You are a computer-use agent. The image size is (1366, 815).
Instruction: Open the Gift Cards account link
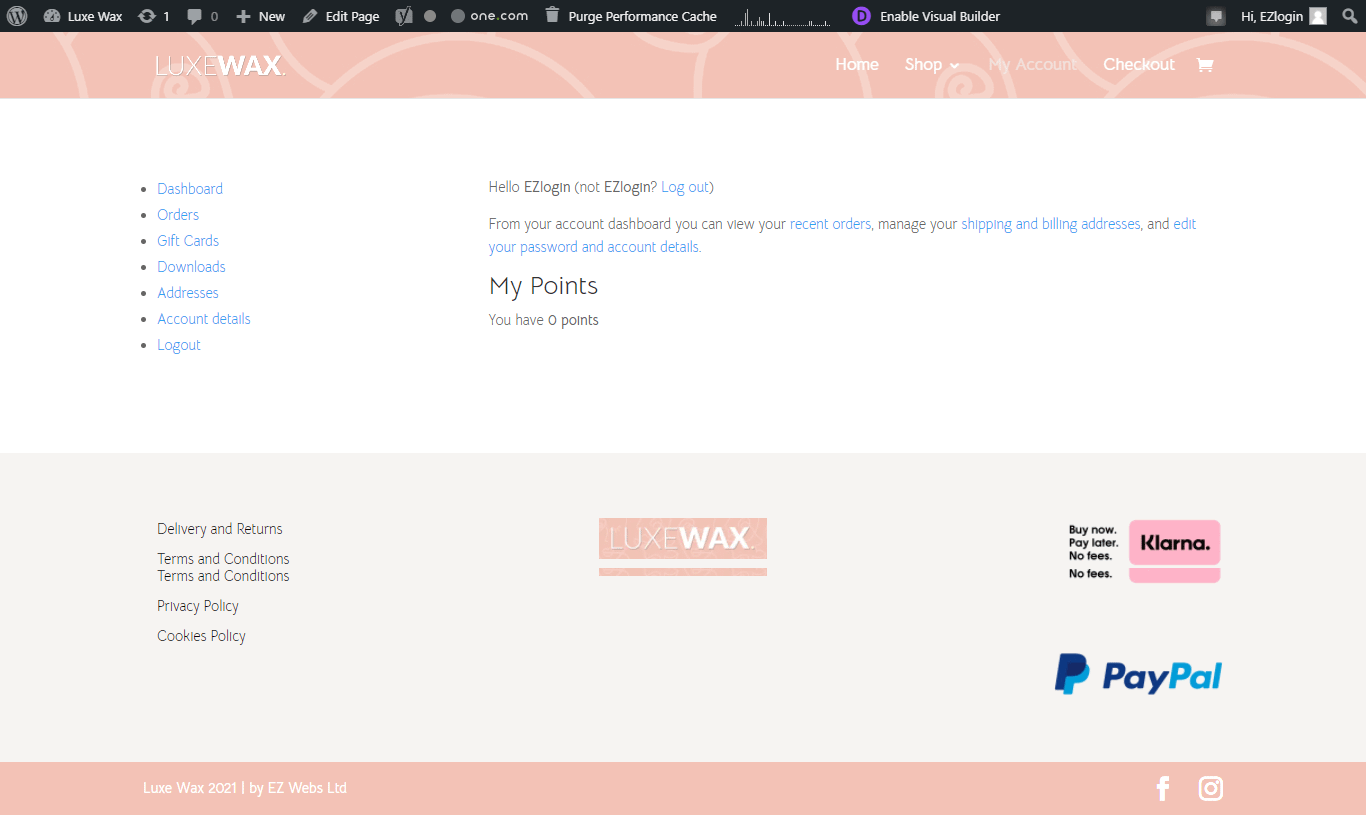pos(188,241)
